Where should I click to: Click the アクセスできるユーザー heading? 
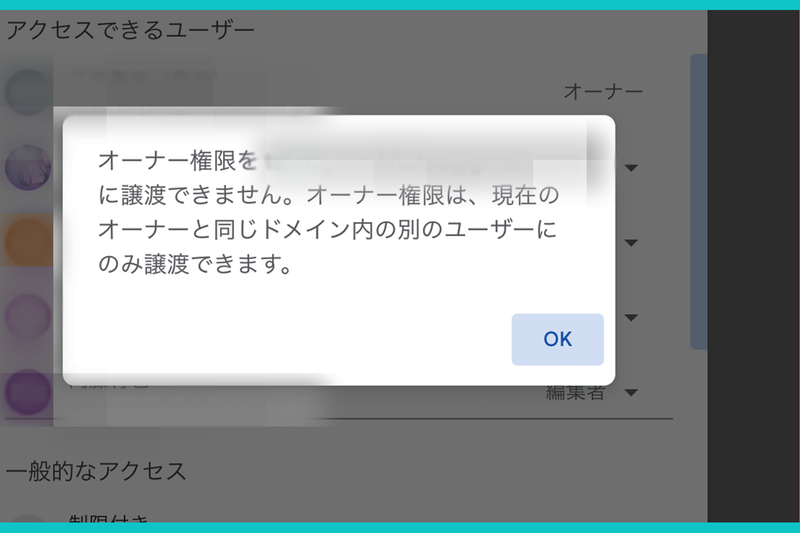pyautogui.click(x=130, y=30)
